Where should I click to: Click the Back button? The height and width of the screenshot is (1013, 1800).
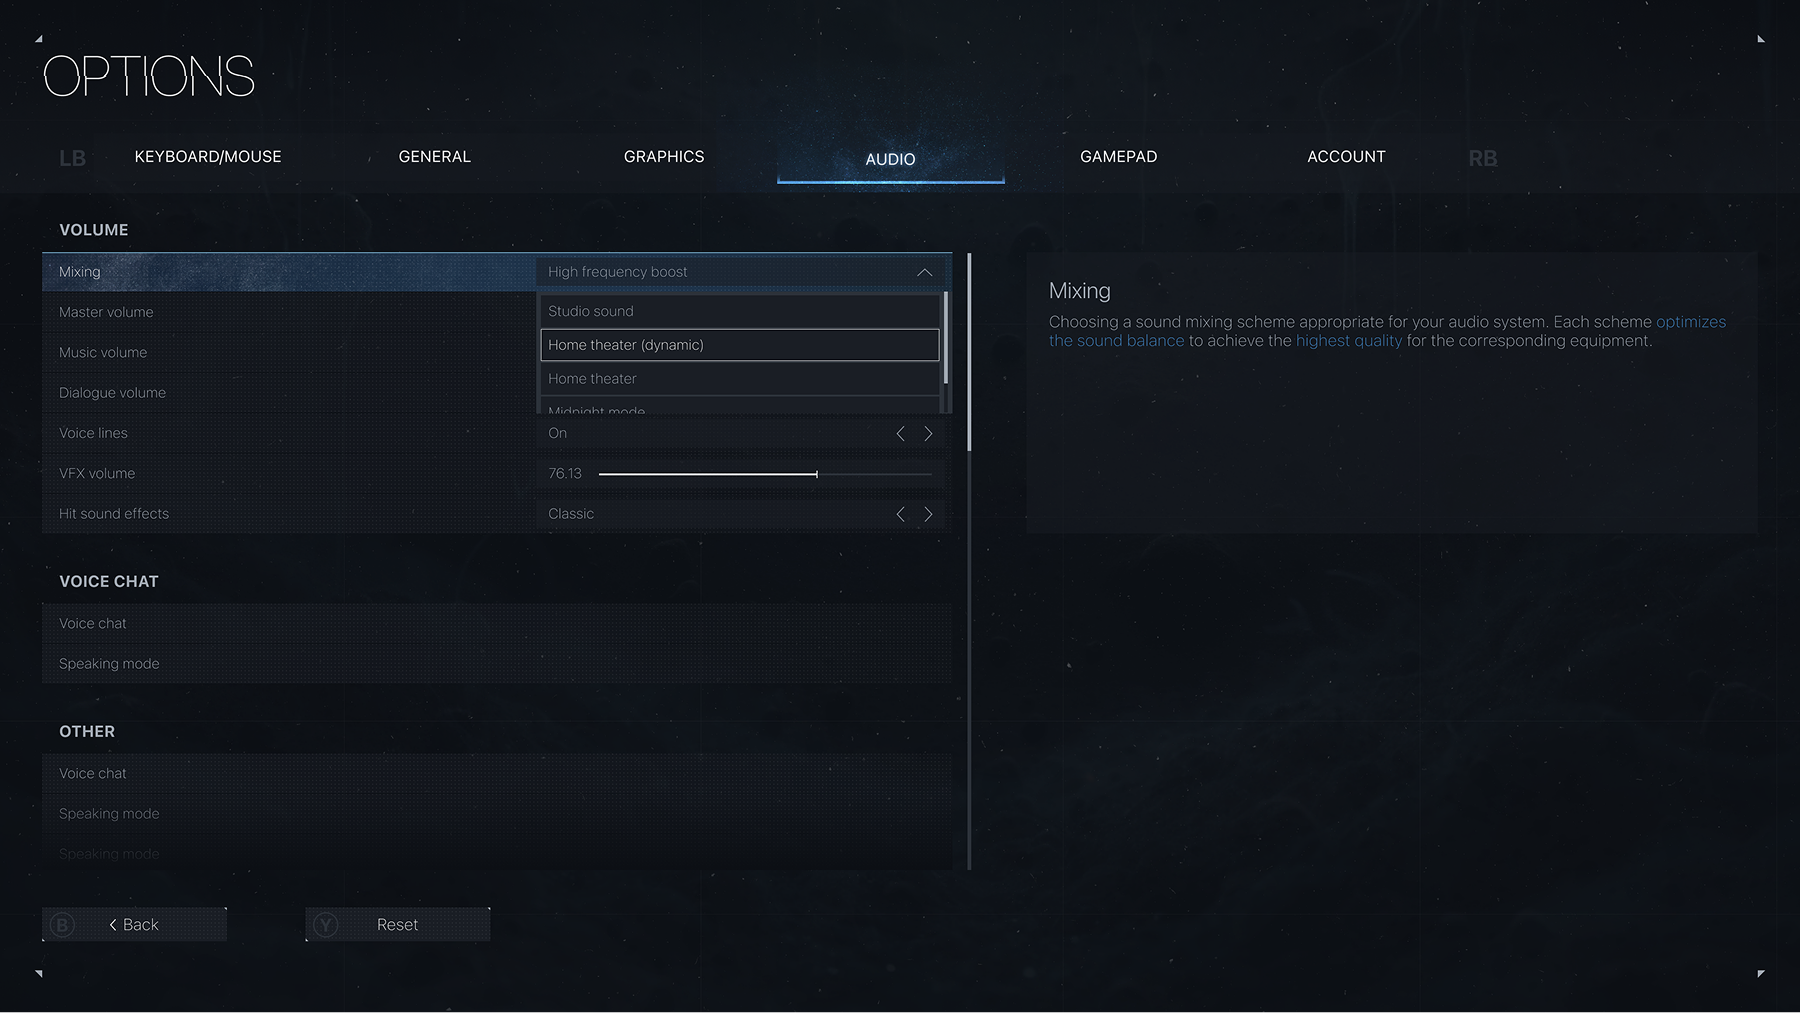tap(135, 924)
